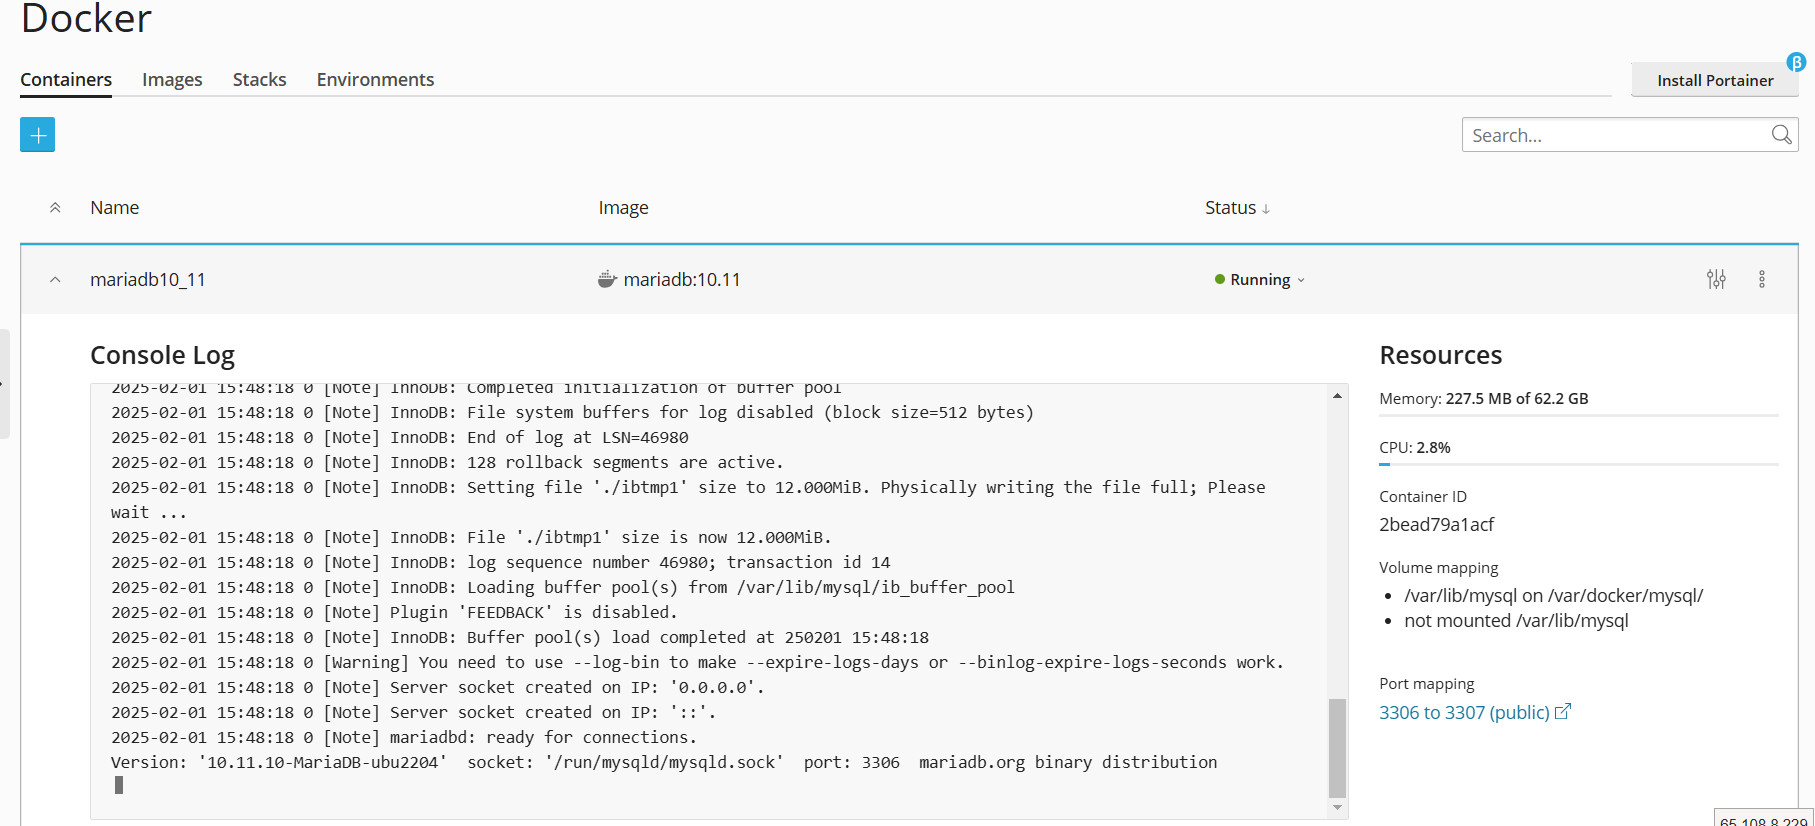Screen dimensions: 1815x826
Task: Click the CPU: 2.8% text
Action: point(1414,447)
